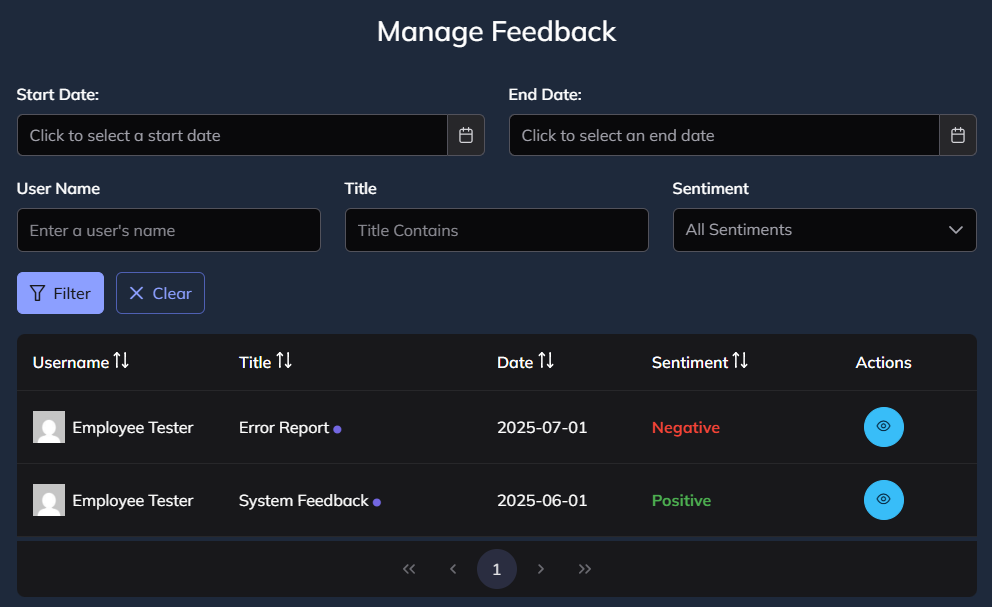Viewport: 992px width, 607px height.
Task: Open the Start Date calendar picker icon
Action: pyautogui.click(x=465, y=135)
